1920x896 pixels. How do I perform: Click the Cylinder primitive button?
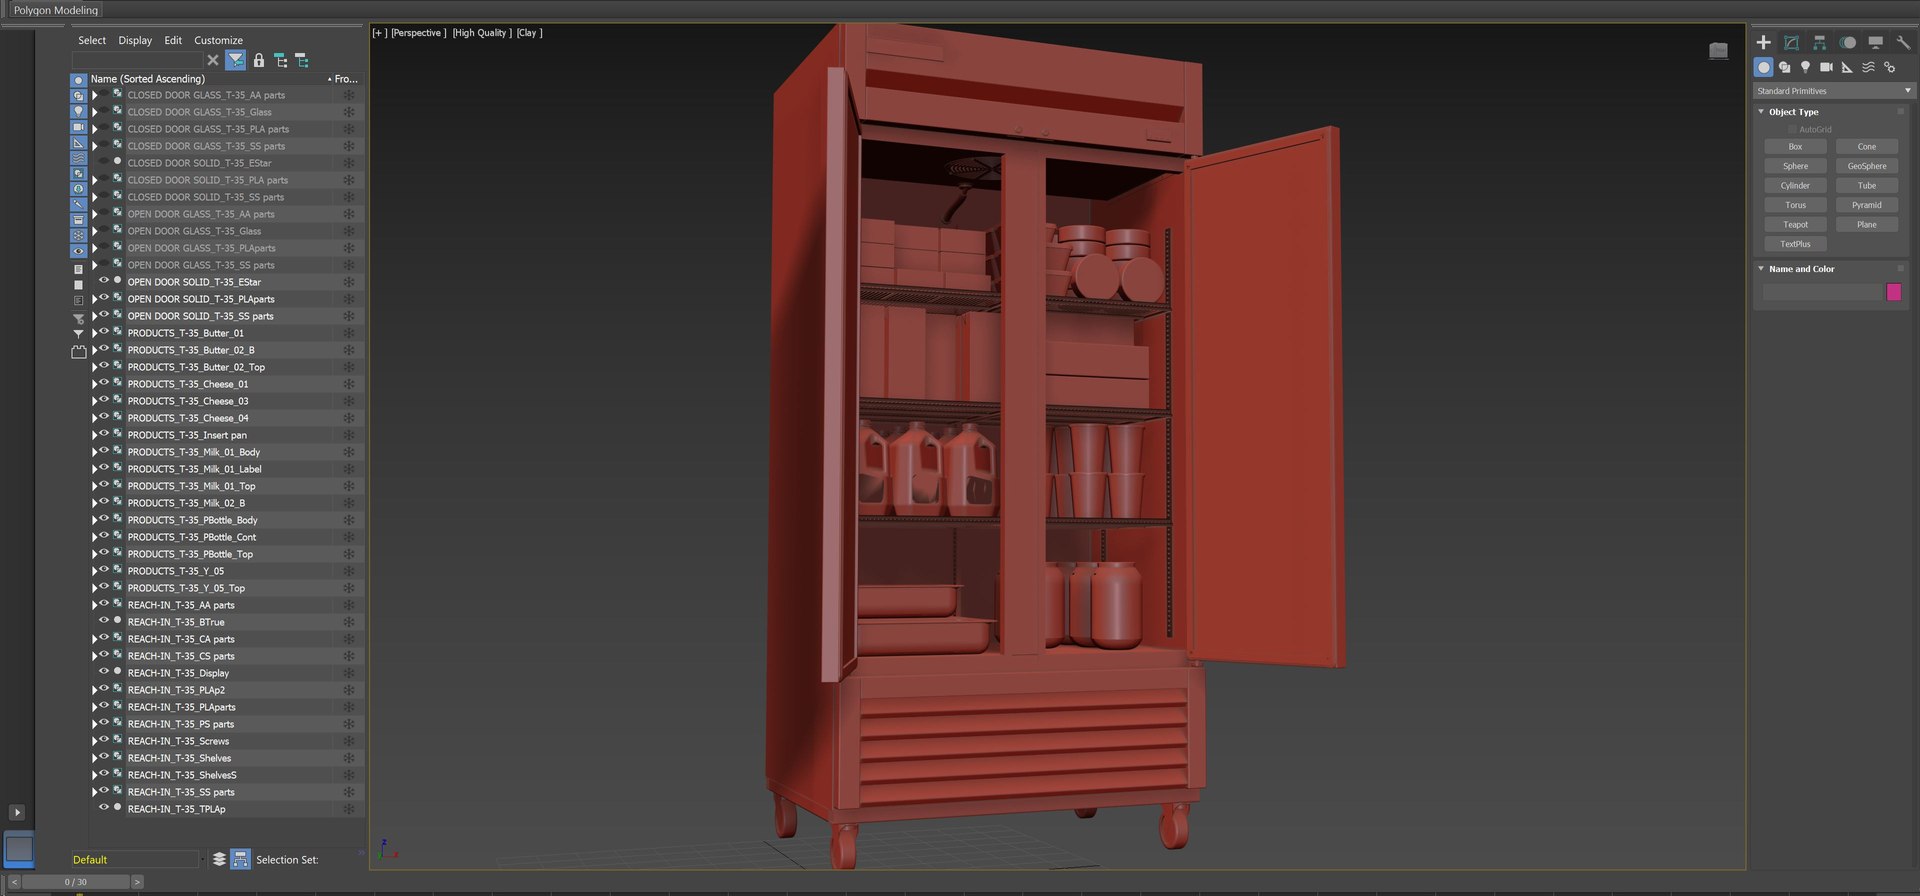1795,186
